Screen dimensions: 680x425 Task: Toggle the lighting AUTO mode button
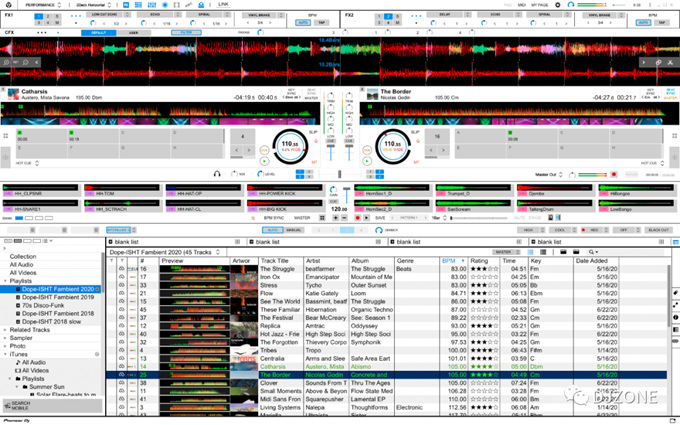point(272,230)
